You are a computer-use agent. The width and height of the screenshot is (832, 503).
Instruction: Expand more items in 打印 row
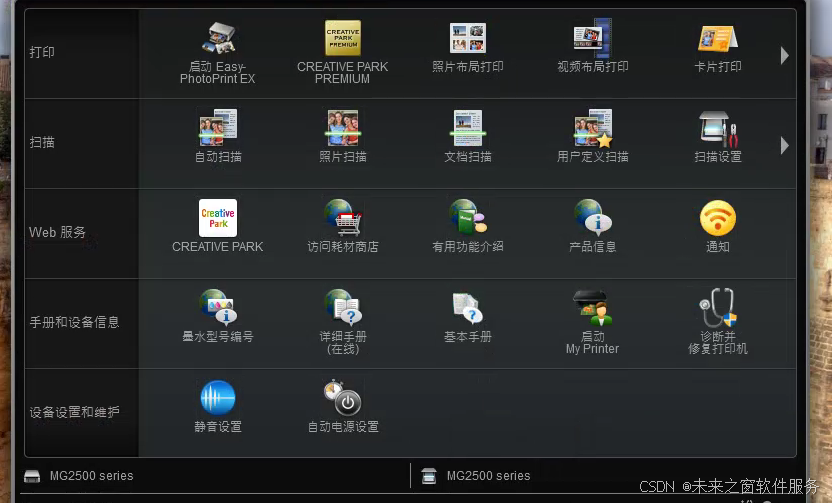point(785,55)
